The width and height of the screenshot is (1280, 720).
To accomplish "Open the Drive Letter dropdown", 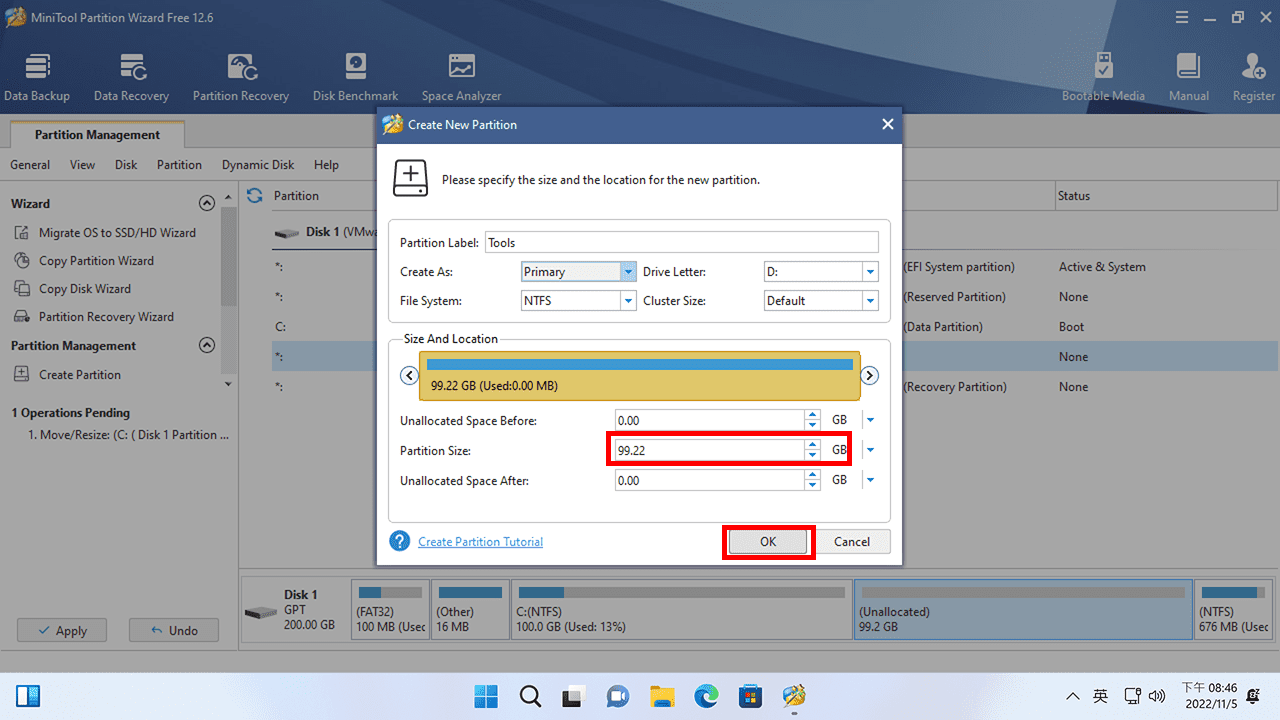I will tap(869, 271).
